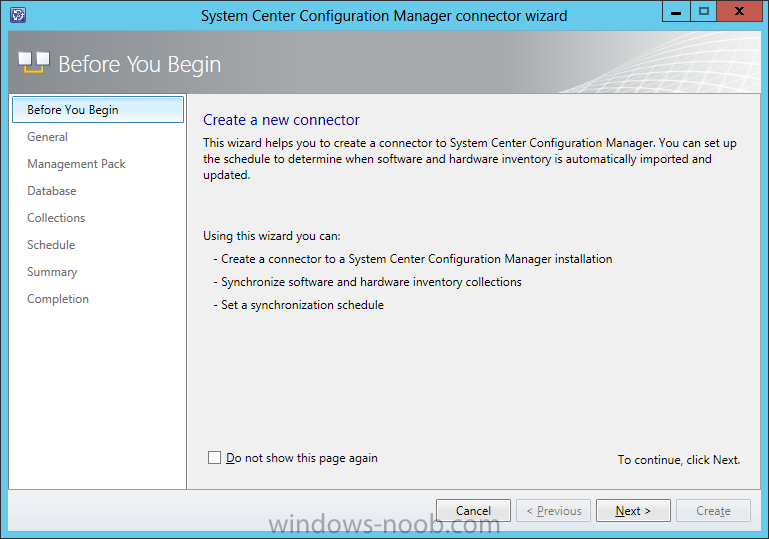Click Synchronize software and hardware inventory collections line
The height and width of the screenshot is (539, 769).
(367, 282)
